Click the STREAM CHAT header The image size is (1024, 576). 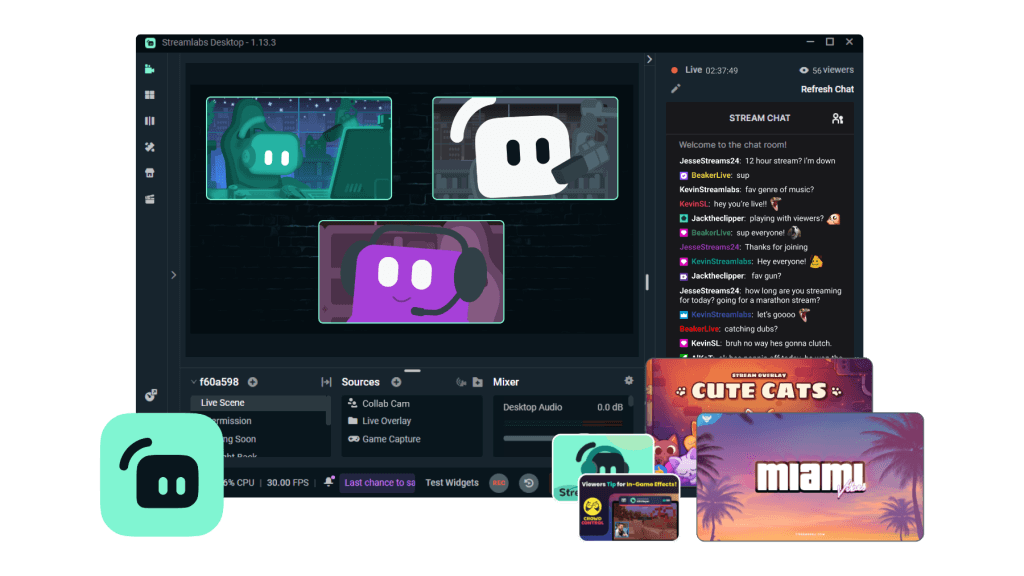click(760, 118)
